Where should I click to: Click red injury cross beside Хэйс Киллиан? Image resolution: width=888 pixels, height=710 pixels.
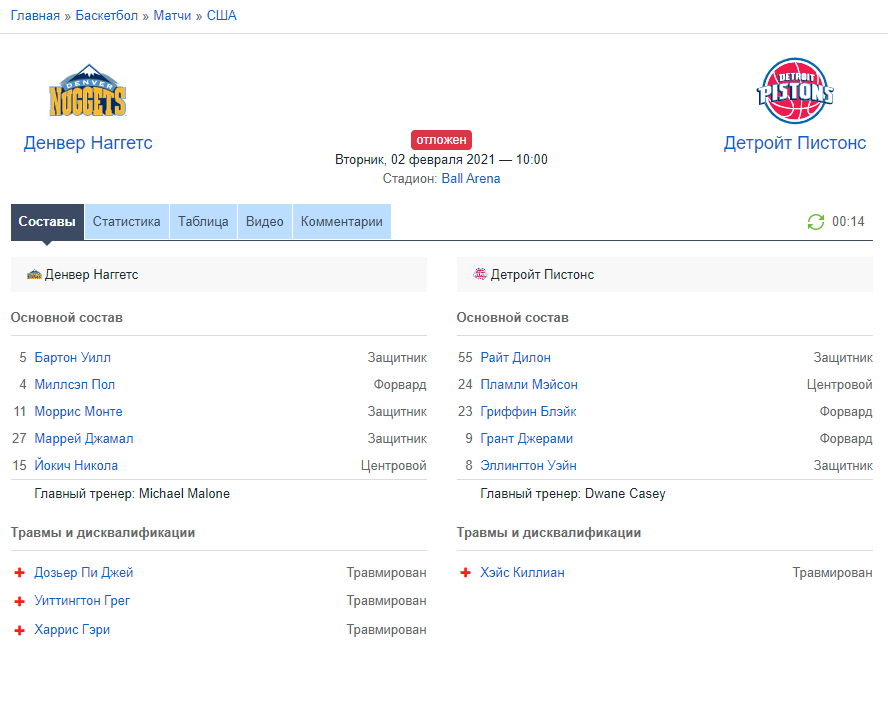click(465, 573)
